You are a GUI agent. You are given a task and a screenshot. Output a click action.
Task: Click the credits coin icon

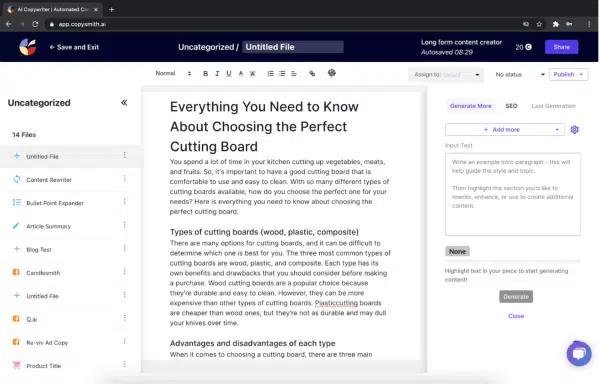coord(528,47)
